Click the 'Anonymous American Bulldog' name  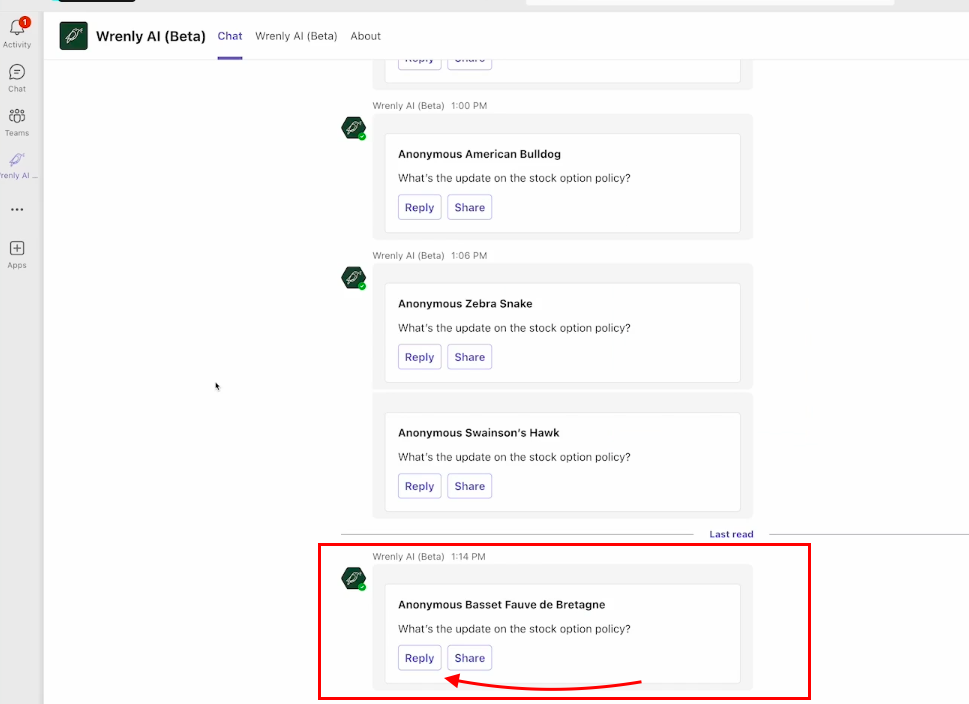tap(479, 154)
